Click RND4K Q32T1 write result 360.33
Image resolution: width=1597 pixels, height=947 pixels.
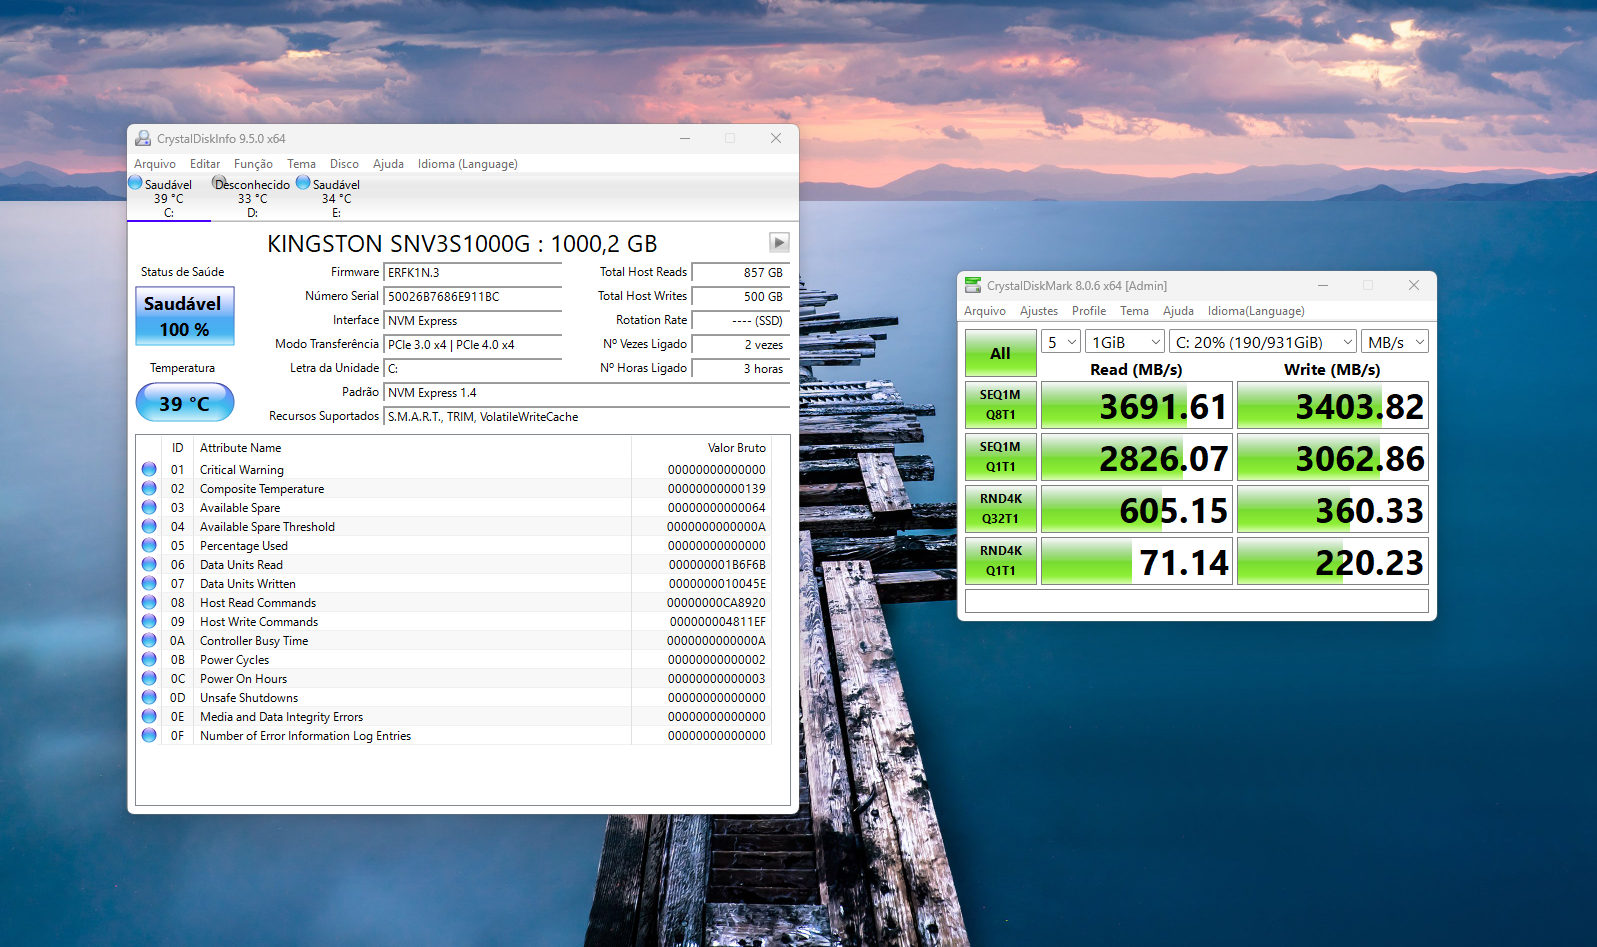[x=1333, y=510]
